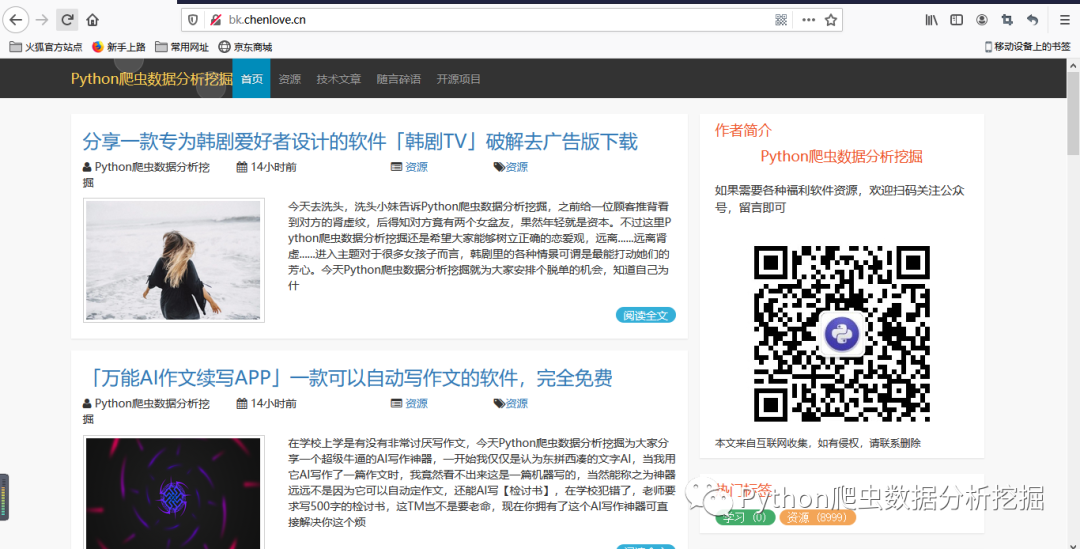Image resolution: width=1080 pixels, height=549 pixels.
Task: Open the Firefox account avatar icon
Action: 982,20
